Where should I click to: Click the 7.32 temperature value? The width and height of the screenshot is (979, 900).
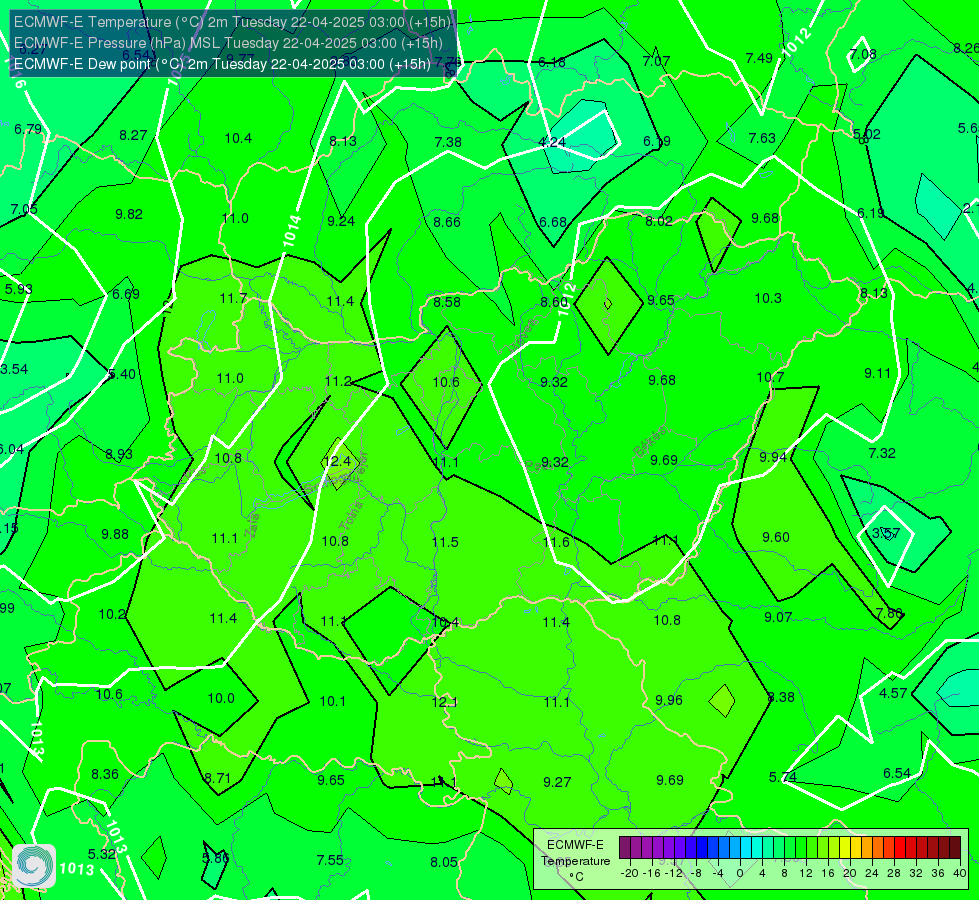point(882,453)
